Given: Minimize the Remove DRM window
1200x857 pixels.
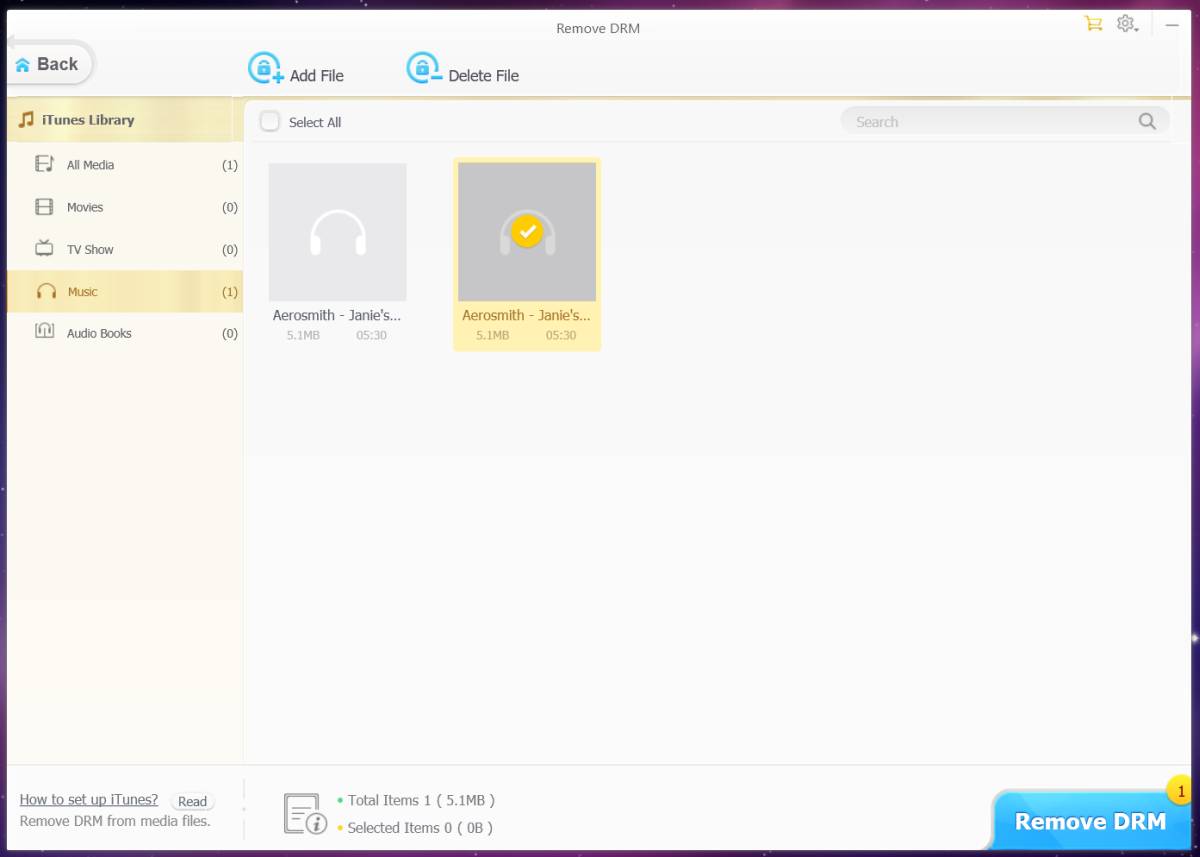Looking at the screenshot, I should pyautogui.click(x=1172, y=24).
